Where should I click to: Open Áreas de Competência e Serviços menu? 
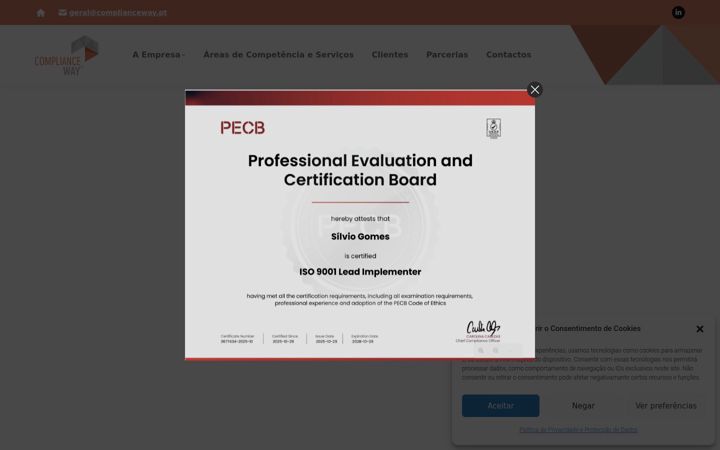pyautogui.click(x=278, y=55)
